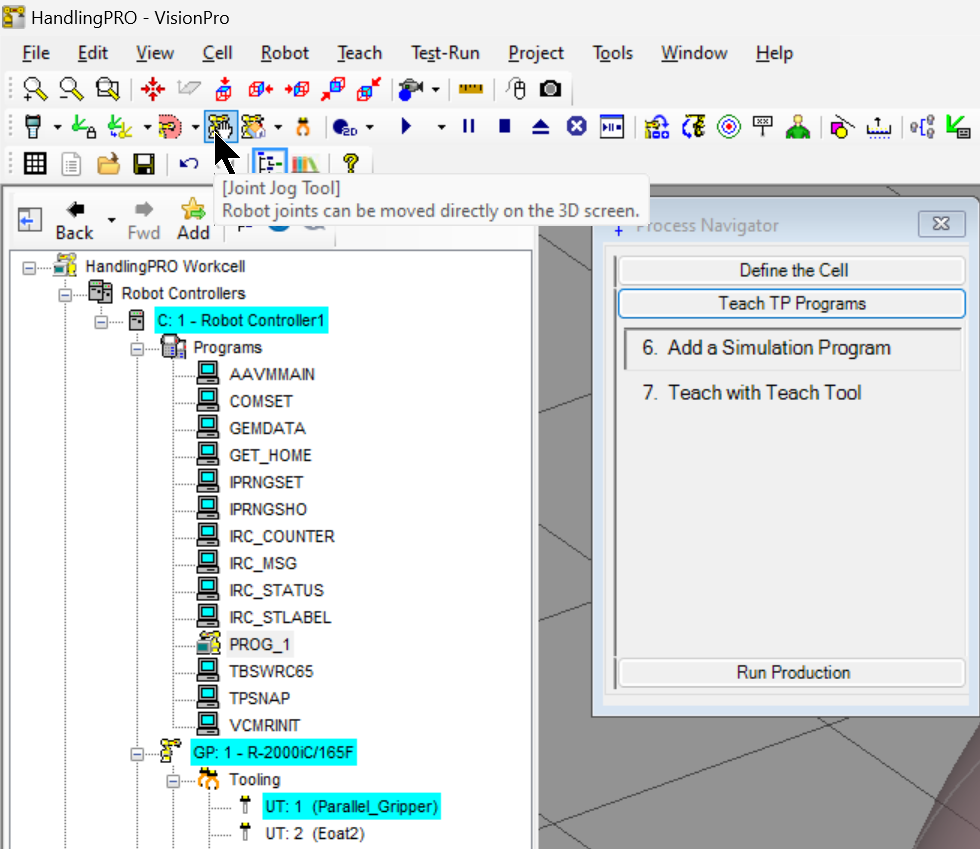Open the Back button history dropdown
The image size is (980, 849).
pos(111,220)
